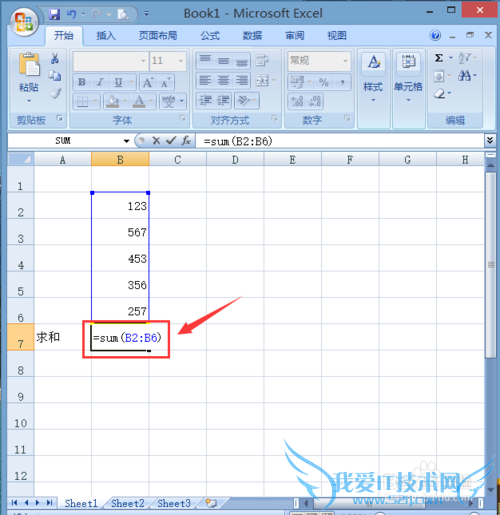
Task: Open Sort and Filter menu
Action: pos(468,58)
